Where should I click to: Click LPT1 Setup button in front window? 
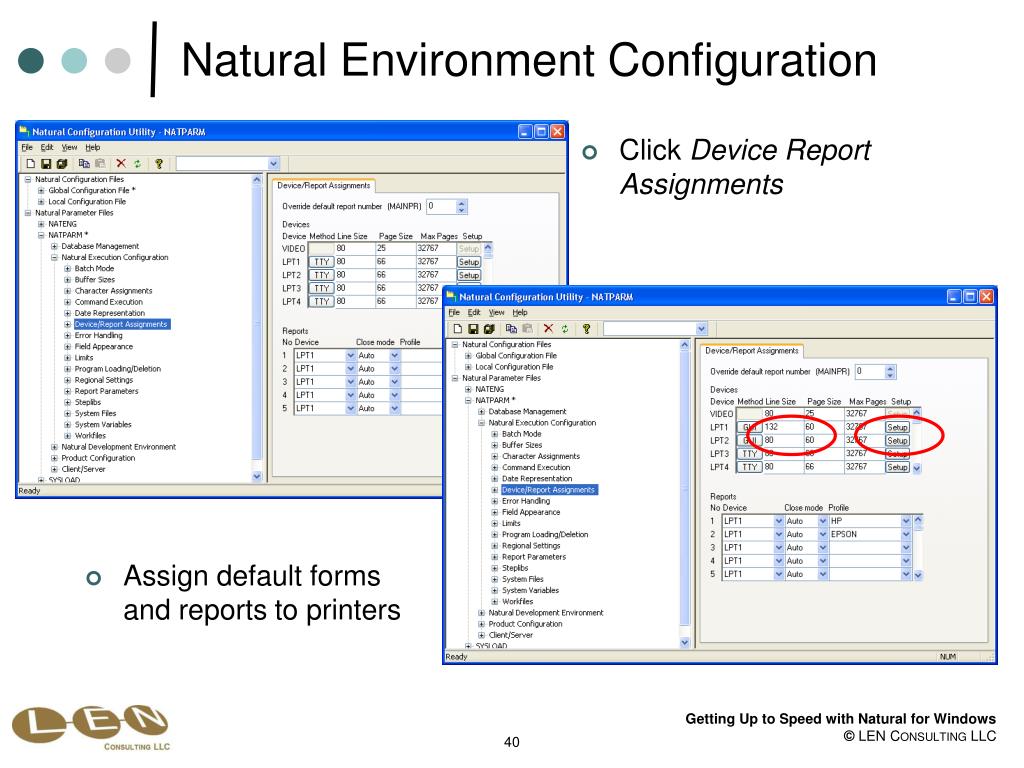pyautogui.click(x=897, y=427)
